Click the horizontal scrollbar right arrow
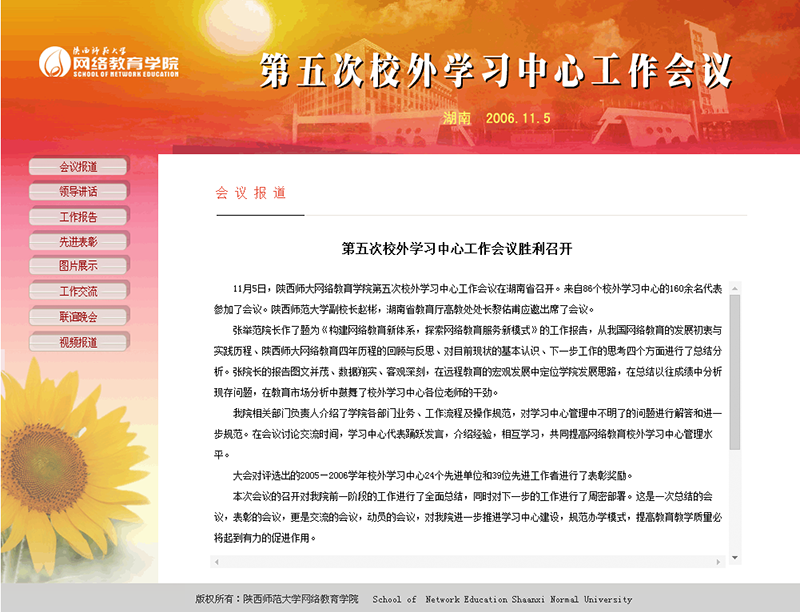 tap(718, 562)
